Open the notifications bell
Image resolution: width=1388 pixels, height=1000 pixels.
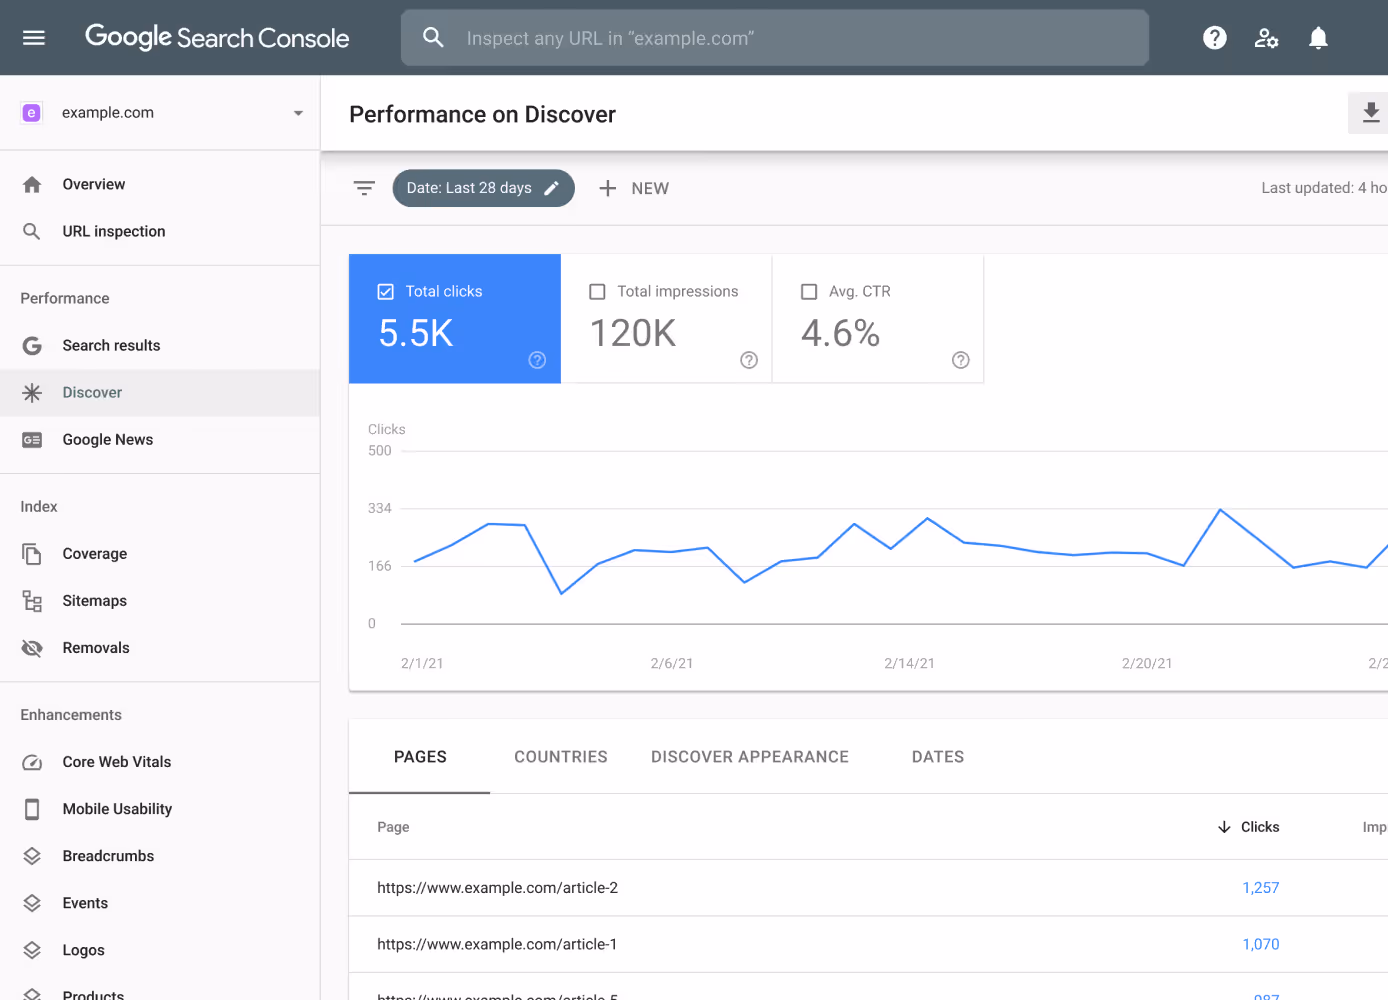pyautogui.click(x=1319, y=38)
